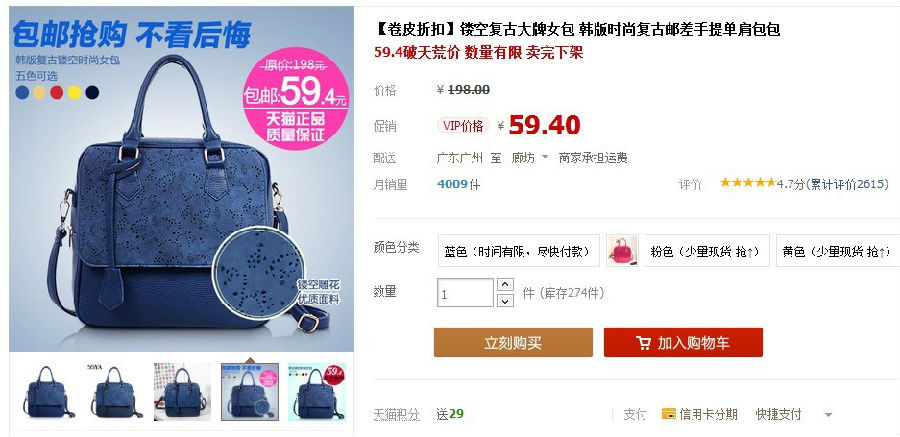Click the five-star rating icons
This screenshot has height=437, width=900.
pyautogui.click(x=747, y=183)
